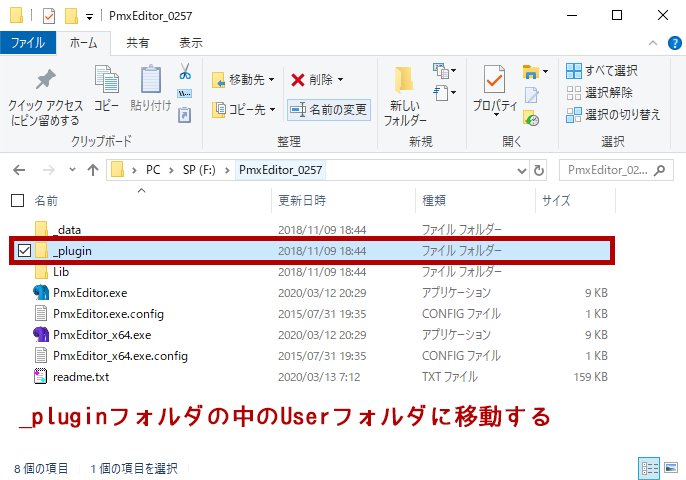Open the Move to dropdown
This screenshot has height=480, width=686.
243,80
